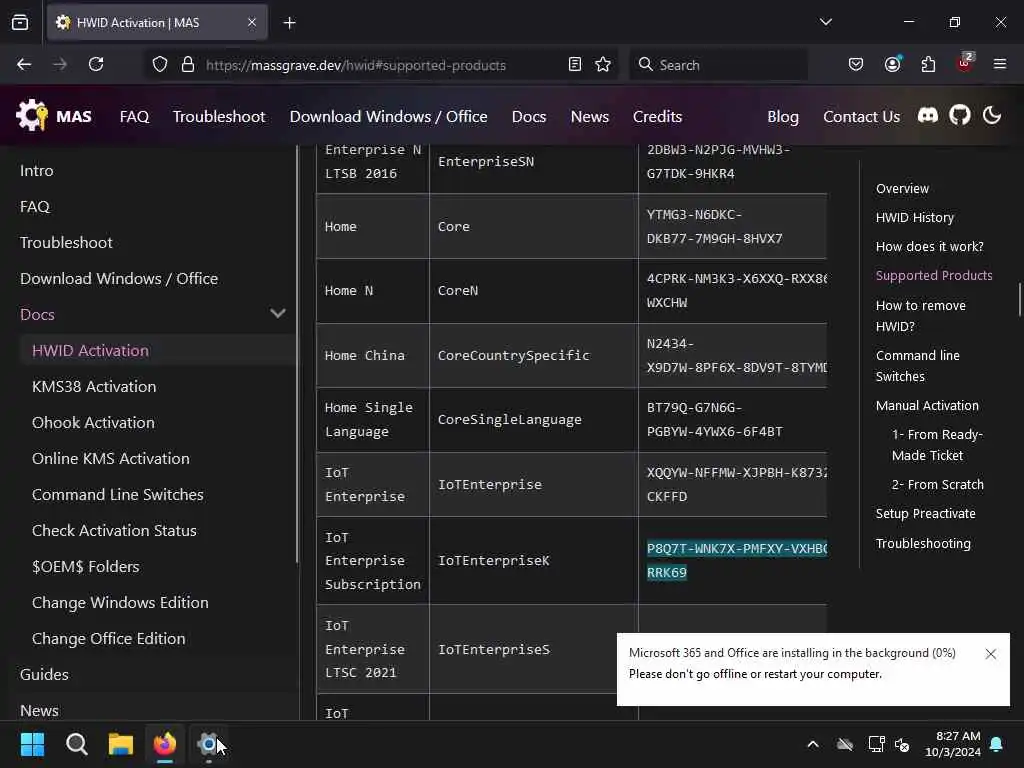The image size is (1024, 768).
Task: Reload the current page
Action: (96, 64)
